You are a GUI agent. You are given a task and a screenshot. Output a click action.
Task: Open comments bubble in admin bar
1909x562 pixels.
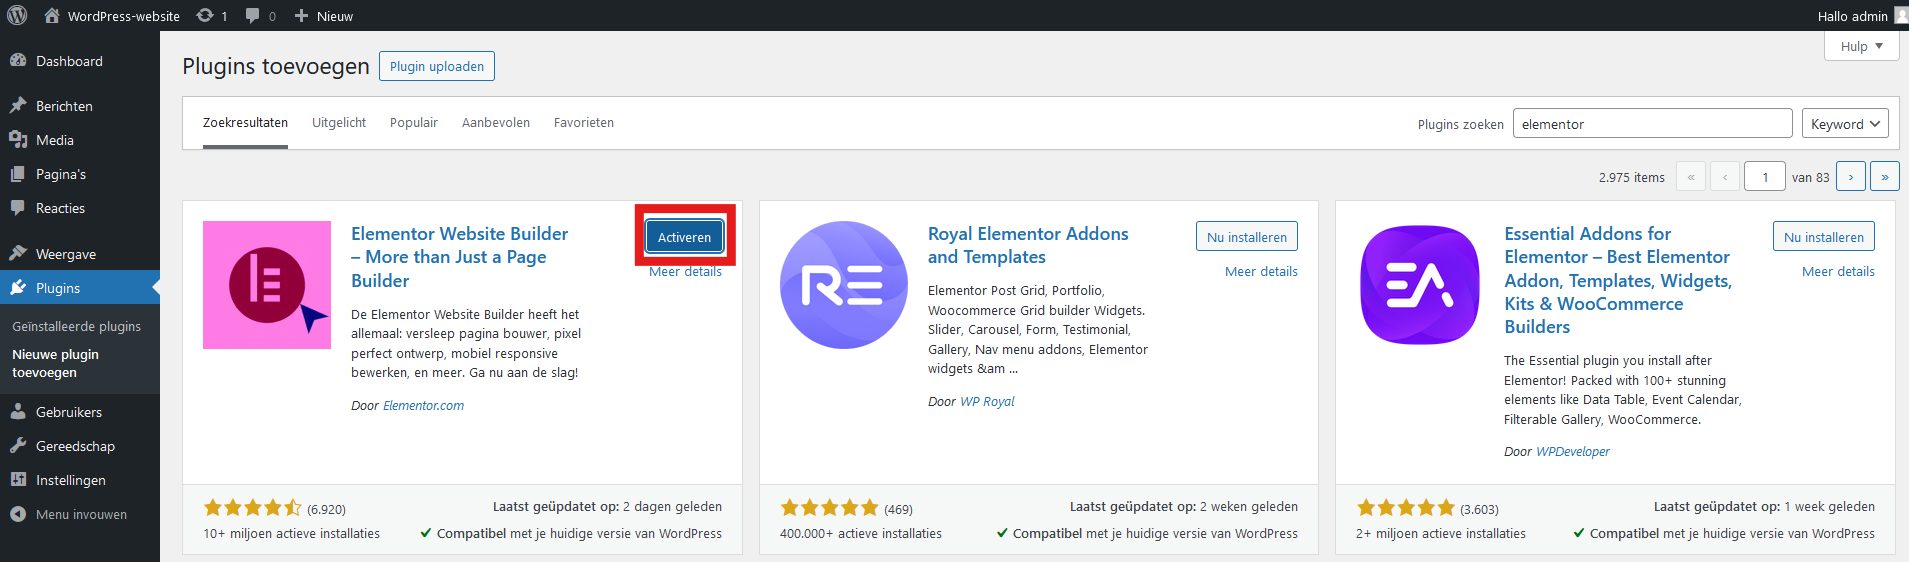(252, 15)
